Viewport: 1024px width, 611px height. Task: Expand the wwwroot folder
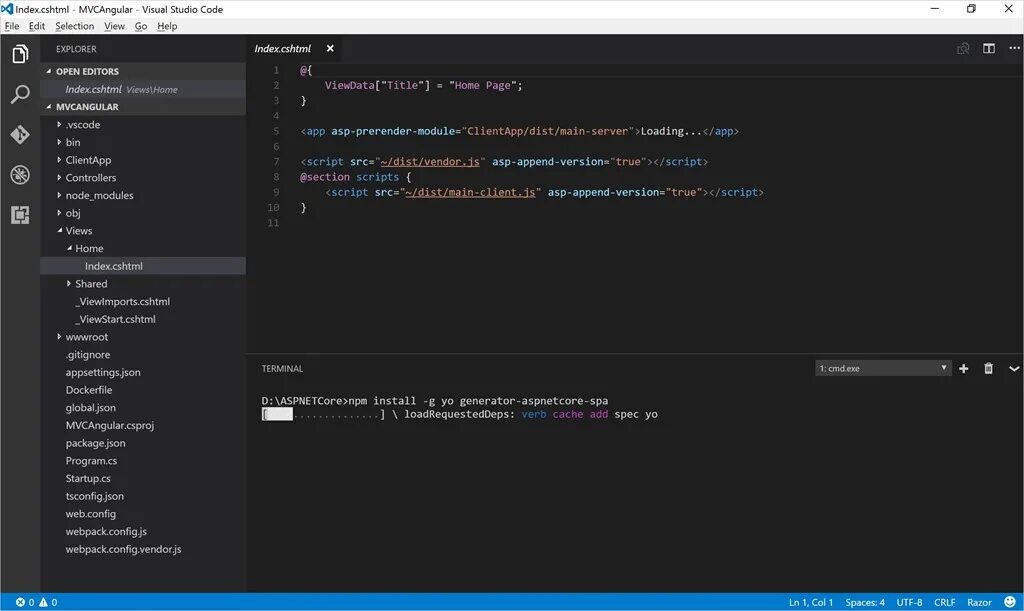(59, 336)
